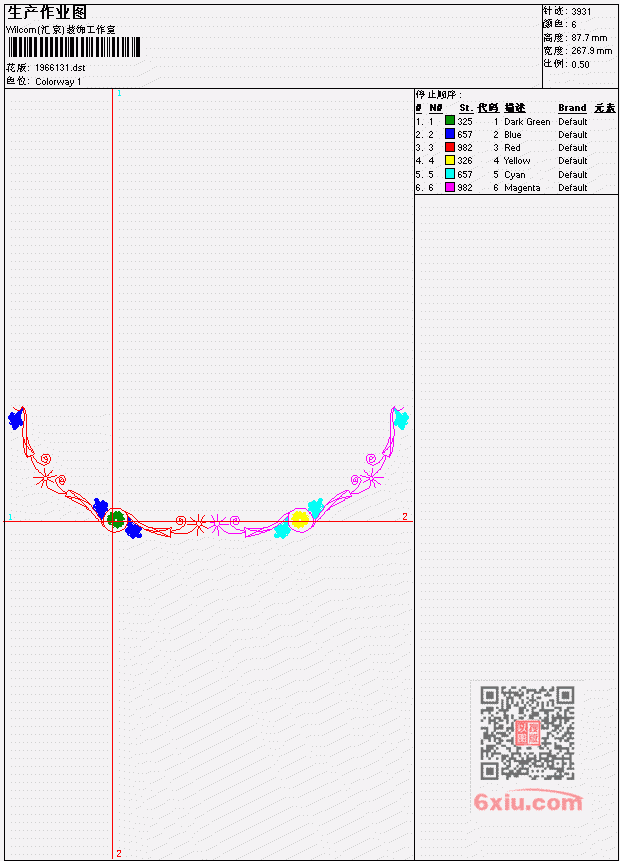Click Default brand in Dark Green row
The width and height of the screenshot is (620, 861).
(x=572, y=121)
